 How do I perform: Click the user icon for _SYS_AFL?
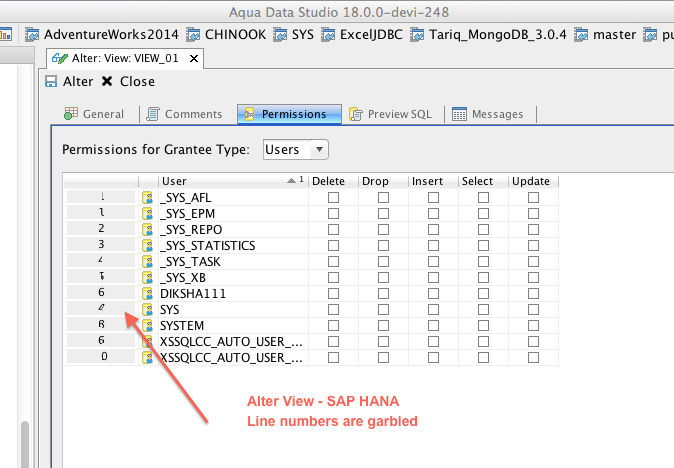click(147, 198)
